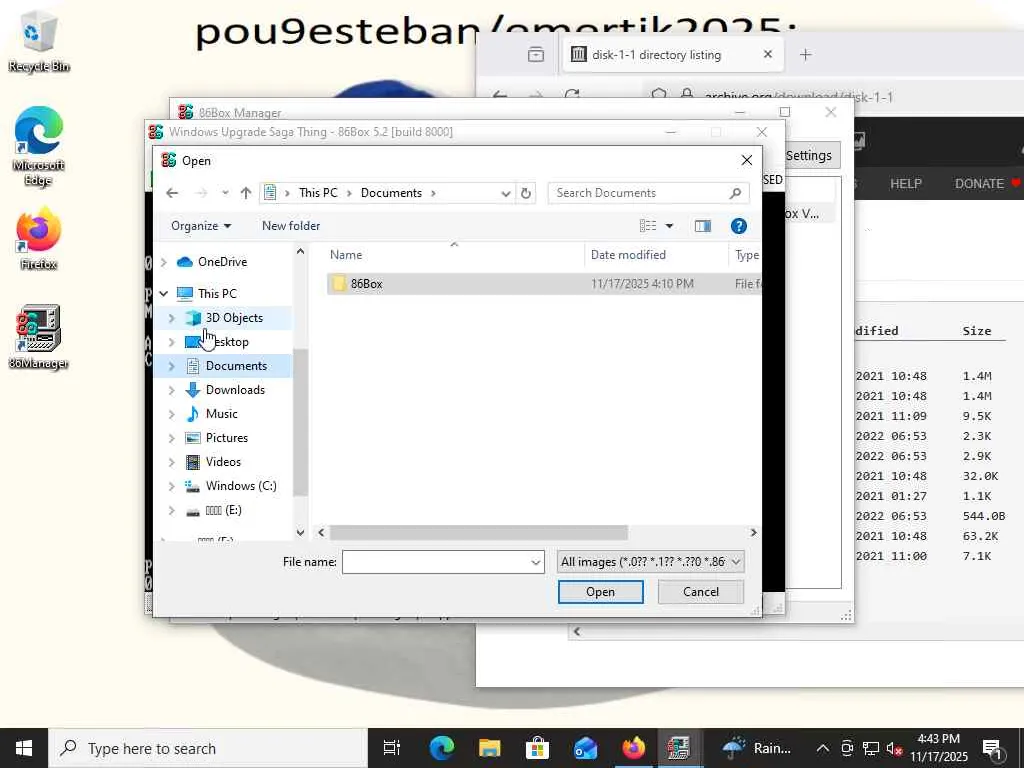Viewport: 1024px width, 768px height.
Task: Launch Firefox desktop shortcut
Action: coord(39,238)
